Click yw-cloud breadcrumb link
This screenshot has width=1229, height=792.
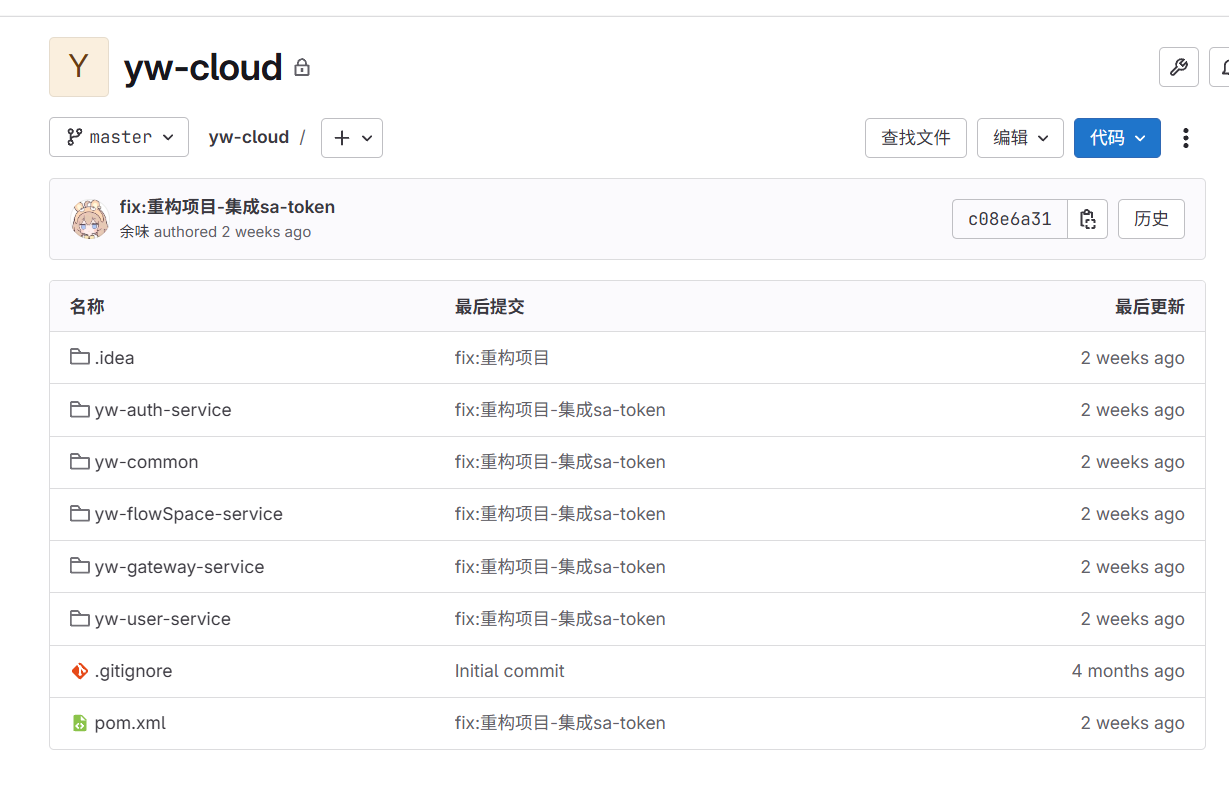[248, 138]
